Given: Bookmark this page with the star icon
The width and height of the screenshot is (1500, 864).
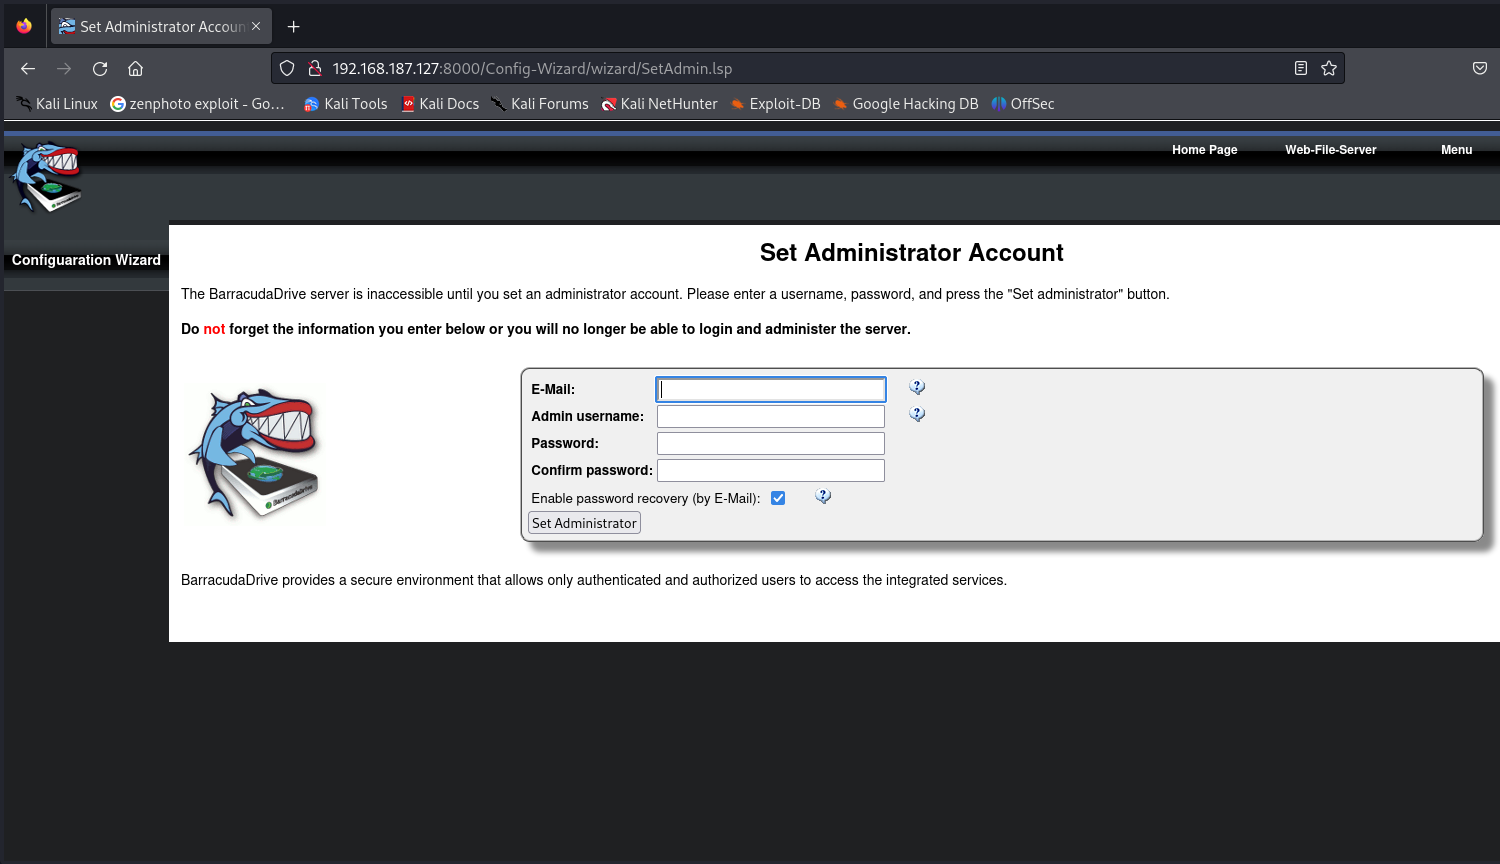Looking at the screenshot, I should click(x=1329, y=69).
